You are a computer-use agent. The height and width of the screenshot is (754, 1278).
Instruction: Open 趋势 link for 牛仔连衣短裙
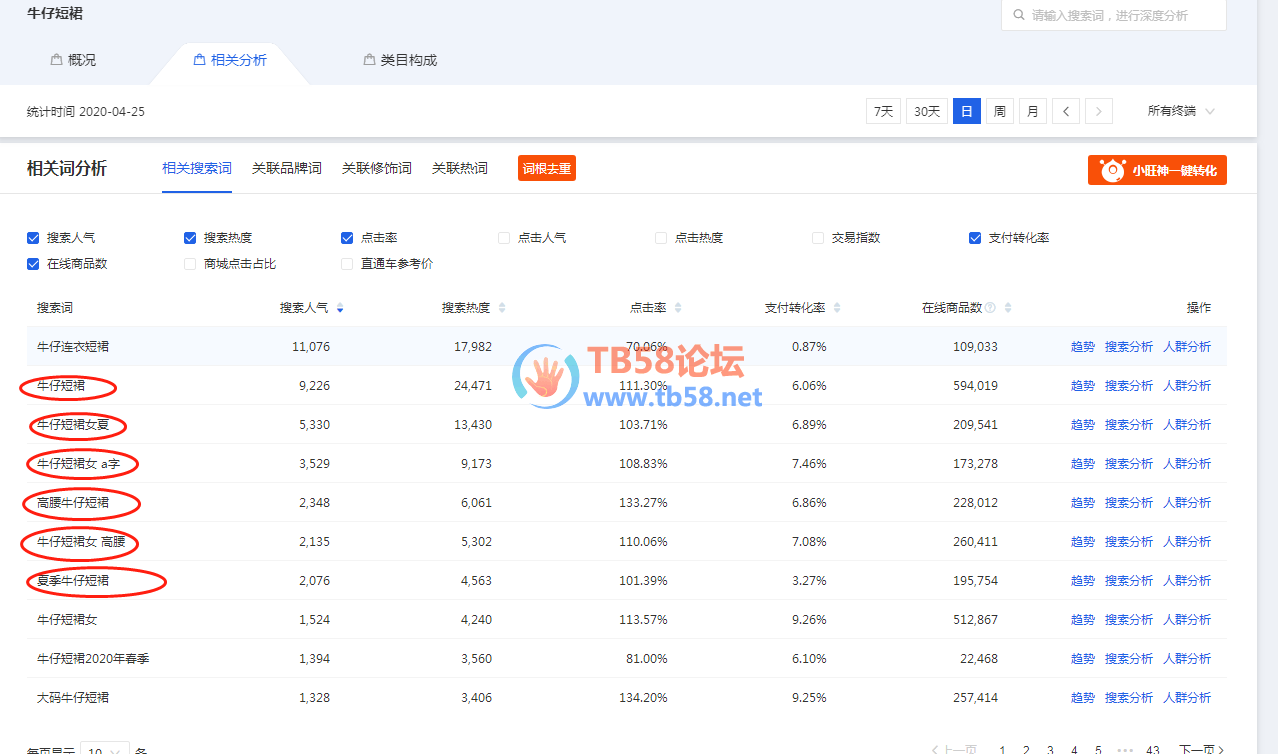pos(1082,347)
